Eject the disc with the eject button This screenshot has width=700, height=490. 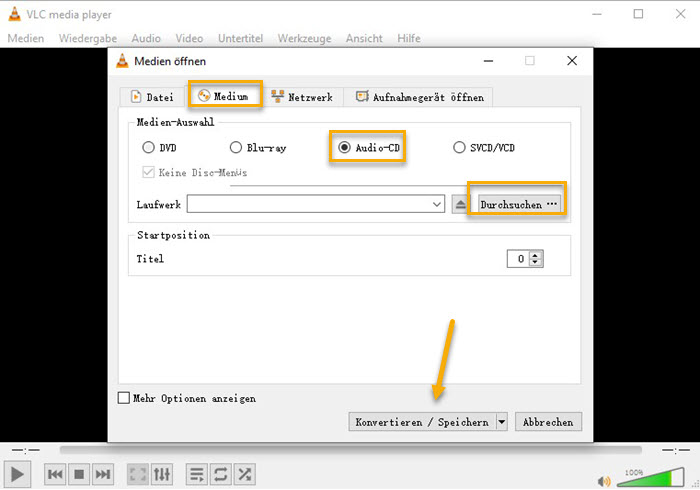coord(460,205)
